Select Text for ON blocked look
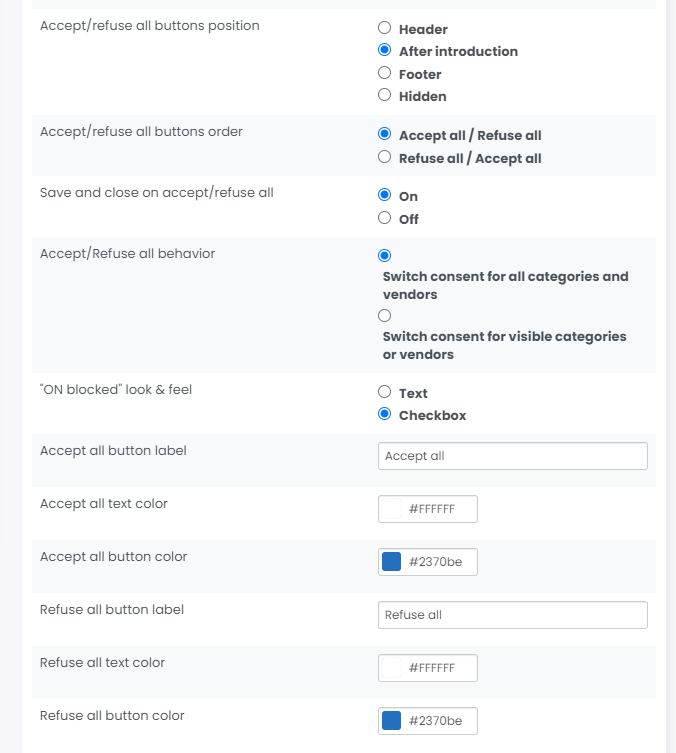The image size is (676, 753). [385, 392]
